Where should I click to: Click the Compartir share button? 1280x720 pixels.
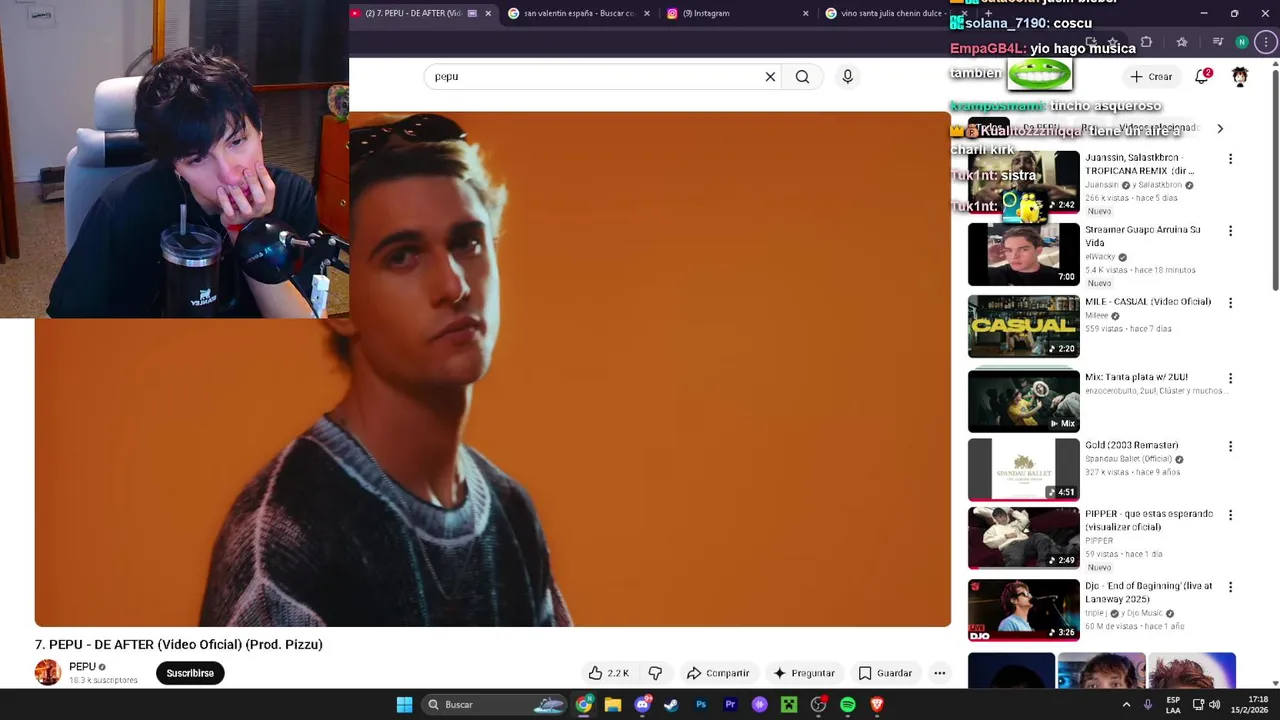click(x=717, y=673)
